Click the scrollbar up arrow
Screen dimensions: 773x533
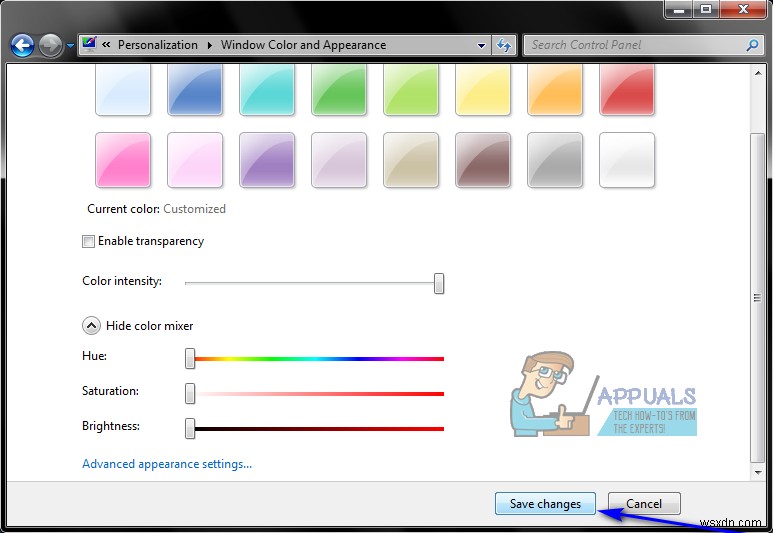[758, 73]
